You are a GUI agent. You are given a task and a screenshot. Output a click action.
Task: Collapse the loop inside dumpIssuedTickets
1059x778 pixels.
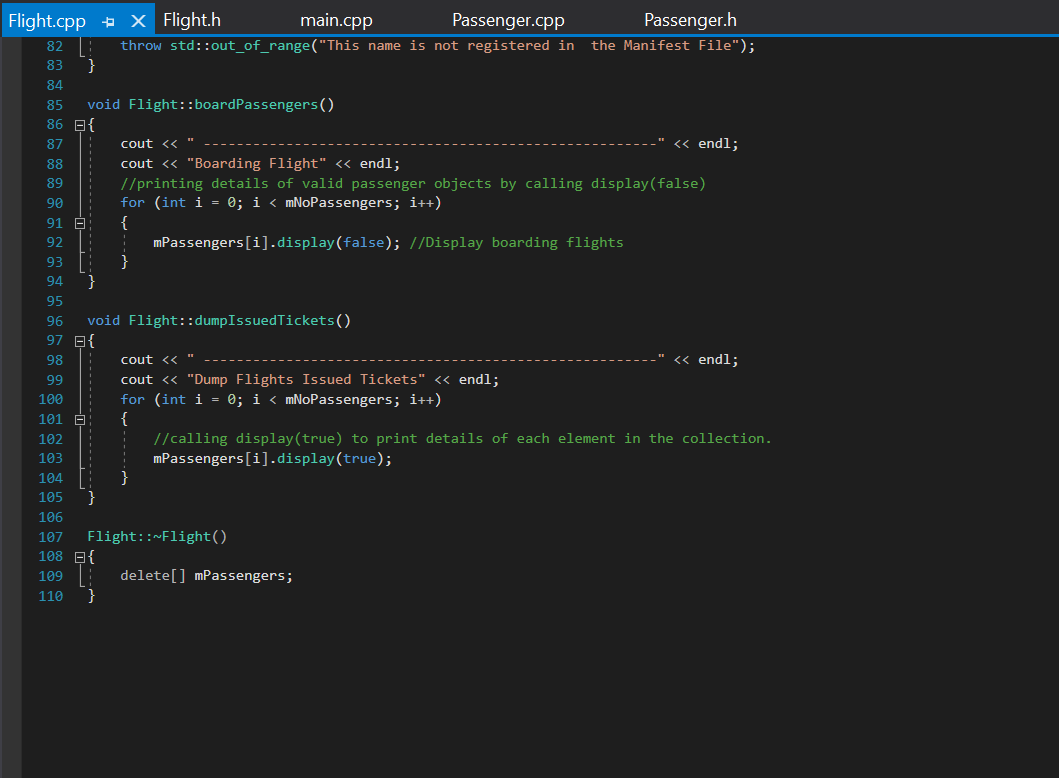(79, 418)
